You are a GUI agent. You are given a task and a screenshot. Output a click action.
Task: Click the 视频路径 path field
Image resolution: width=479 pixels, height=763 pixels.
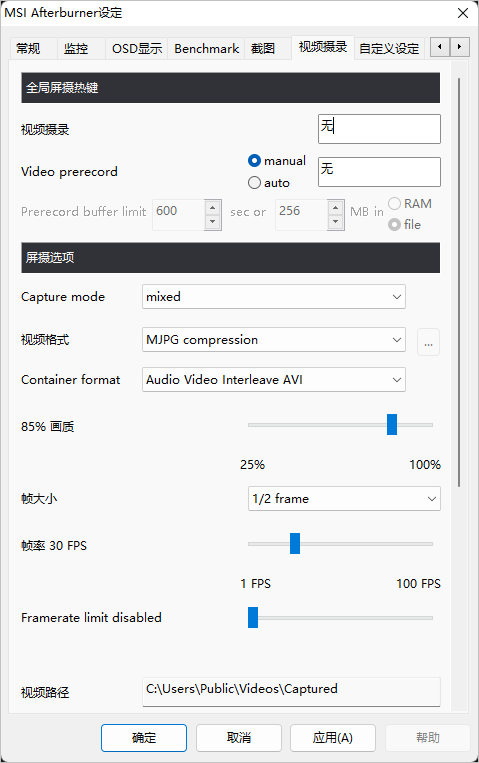[291, 691]
